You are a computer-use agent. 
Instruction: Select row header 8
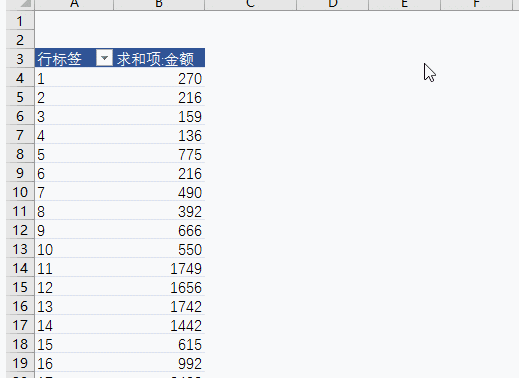click(x=20, y=154)
